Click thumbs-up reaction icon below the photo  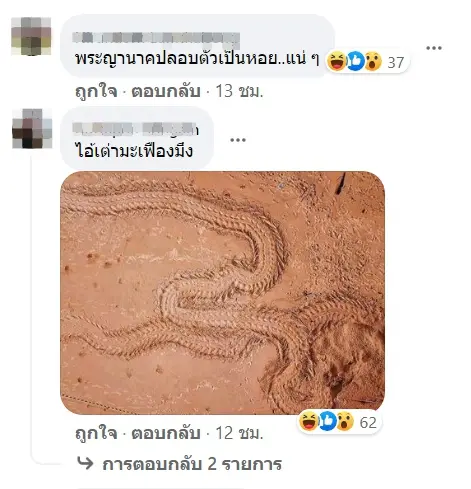(x=327, y=422)
